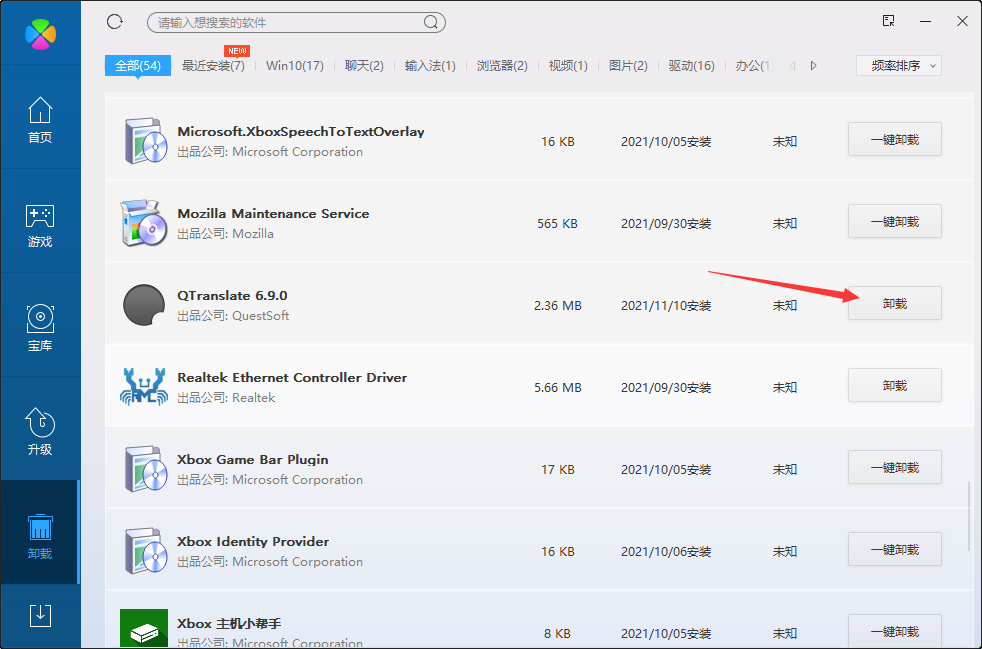Select the QTranslate 6.9.0 name text
Image resolution: width=982 pixels, height=649 pixels.
pos(232,295)
